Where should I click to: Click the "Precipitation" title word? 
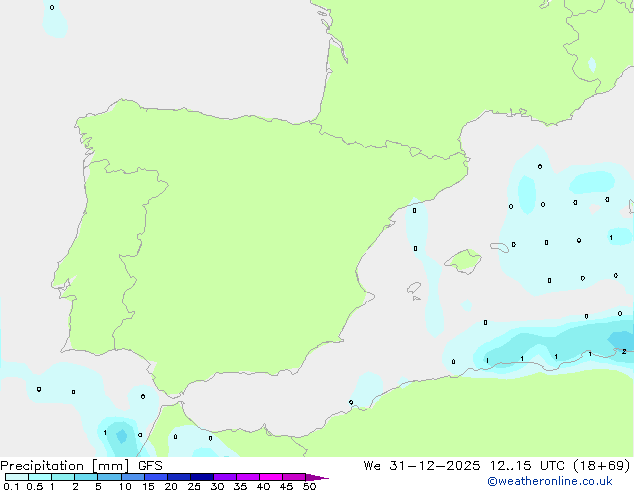[42, 466]
